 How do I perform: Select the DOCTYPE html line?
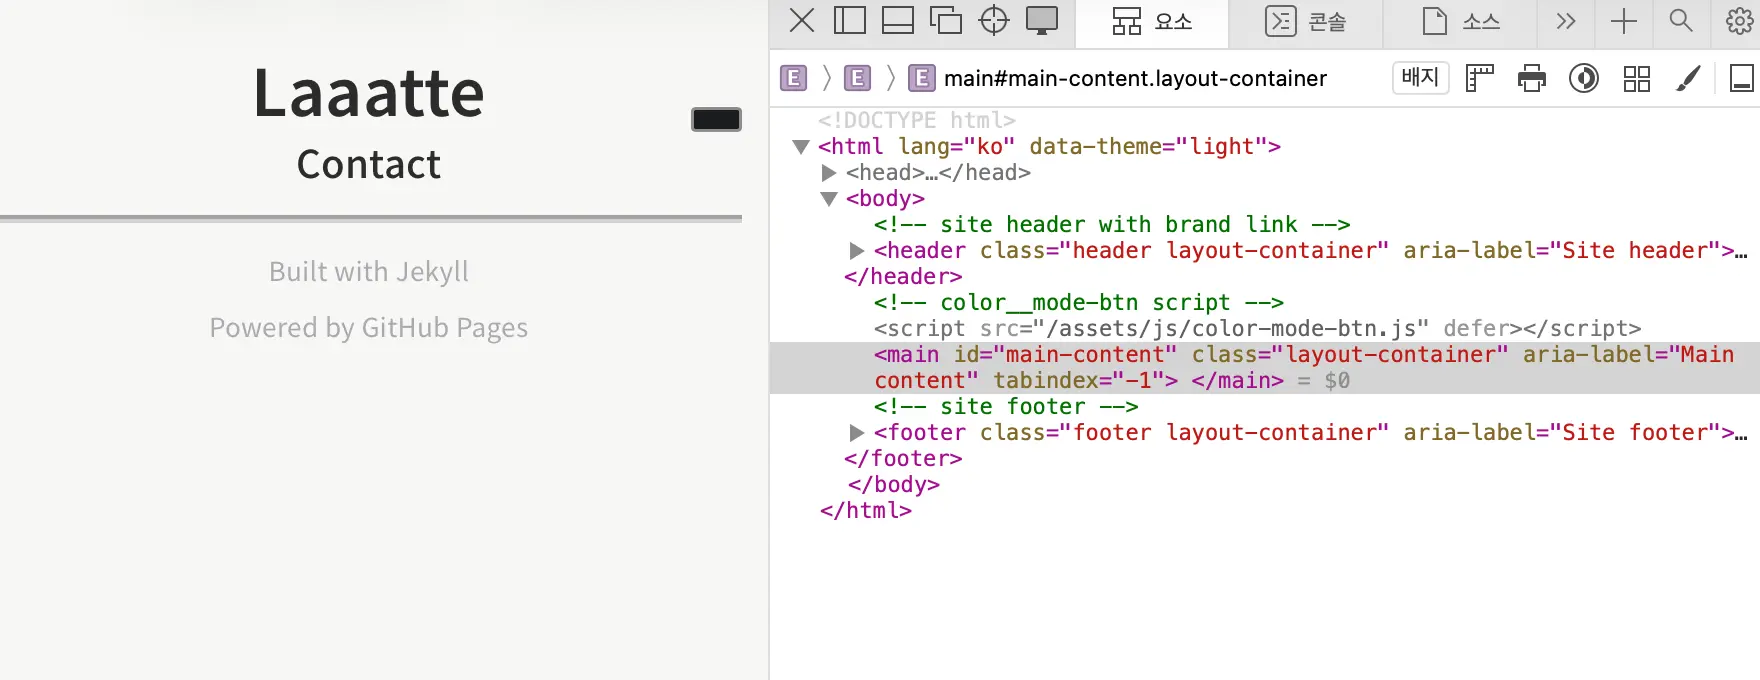[x=917, y=120]
